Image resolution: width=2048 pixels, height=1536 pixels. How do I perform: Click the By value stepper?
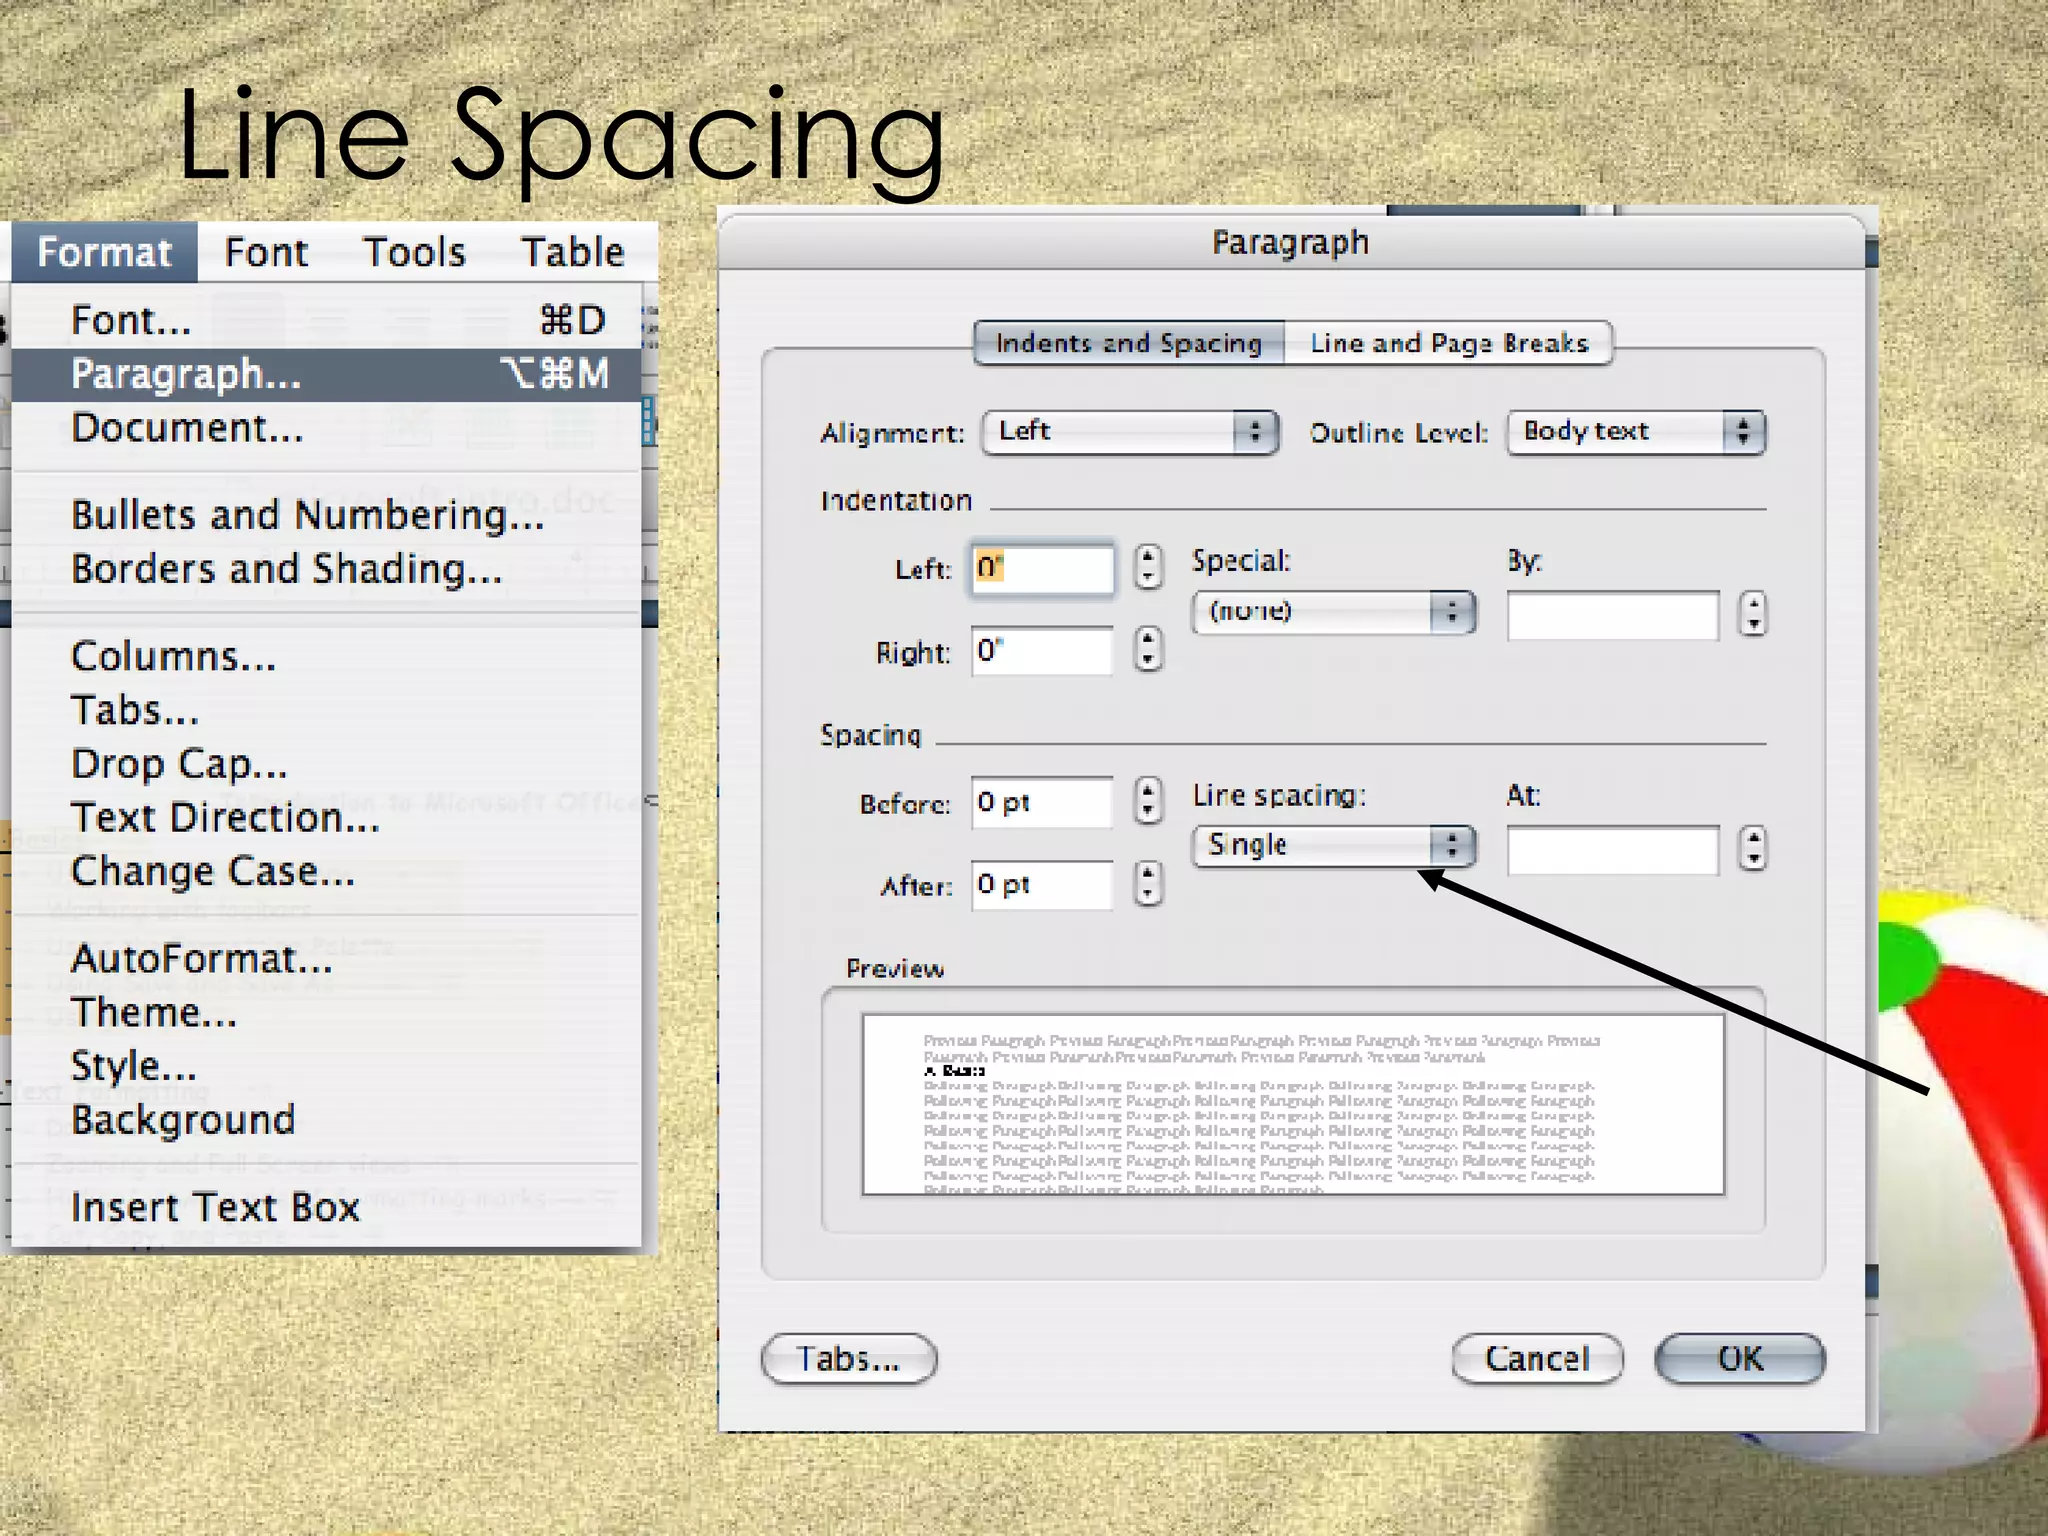tap(1753, 614)
